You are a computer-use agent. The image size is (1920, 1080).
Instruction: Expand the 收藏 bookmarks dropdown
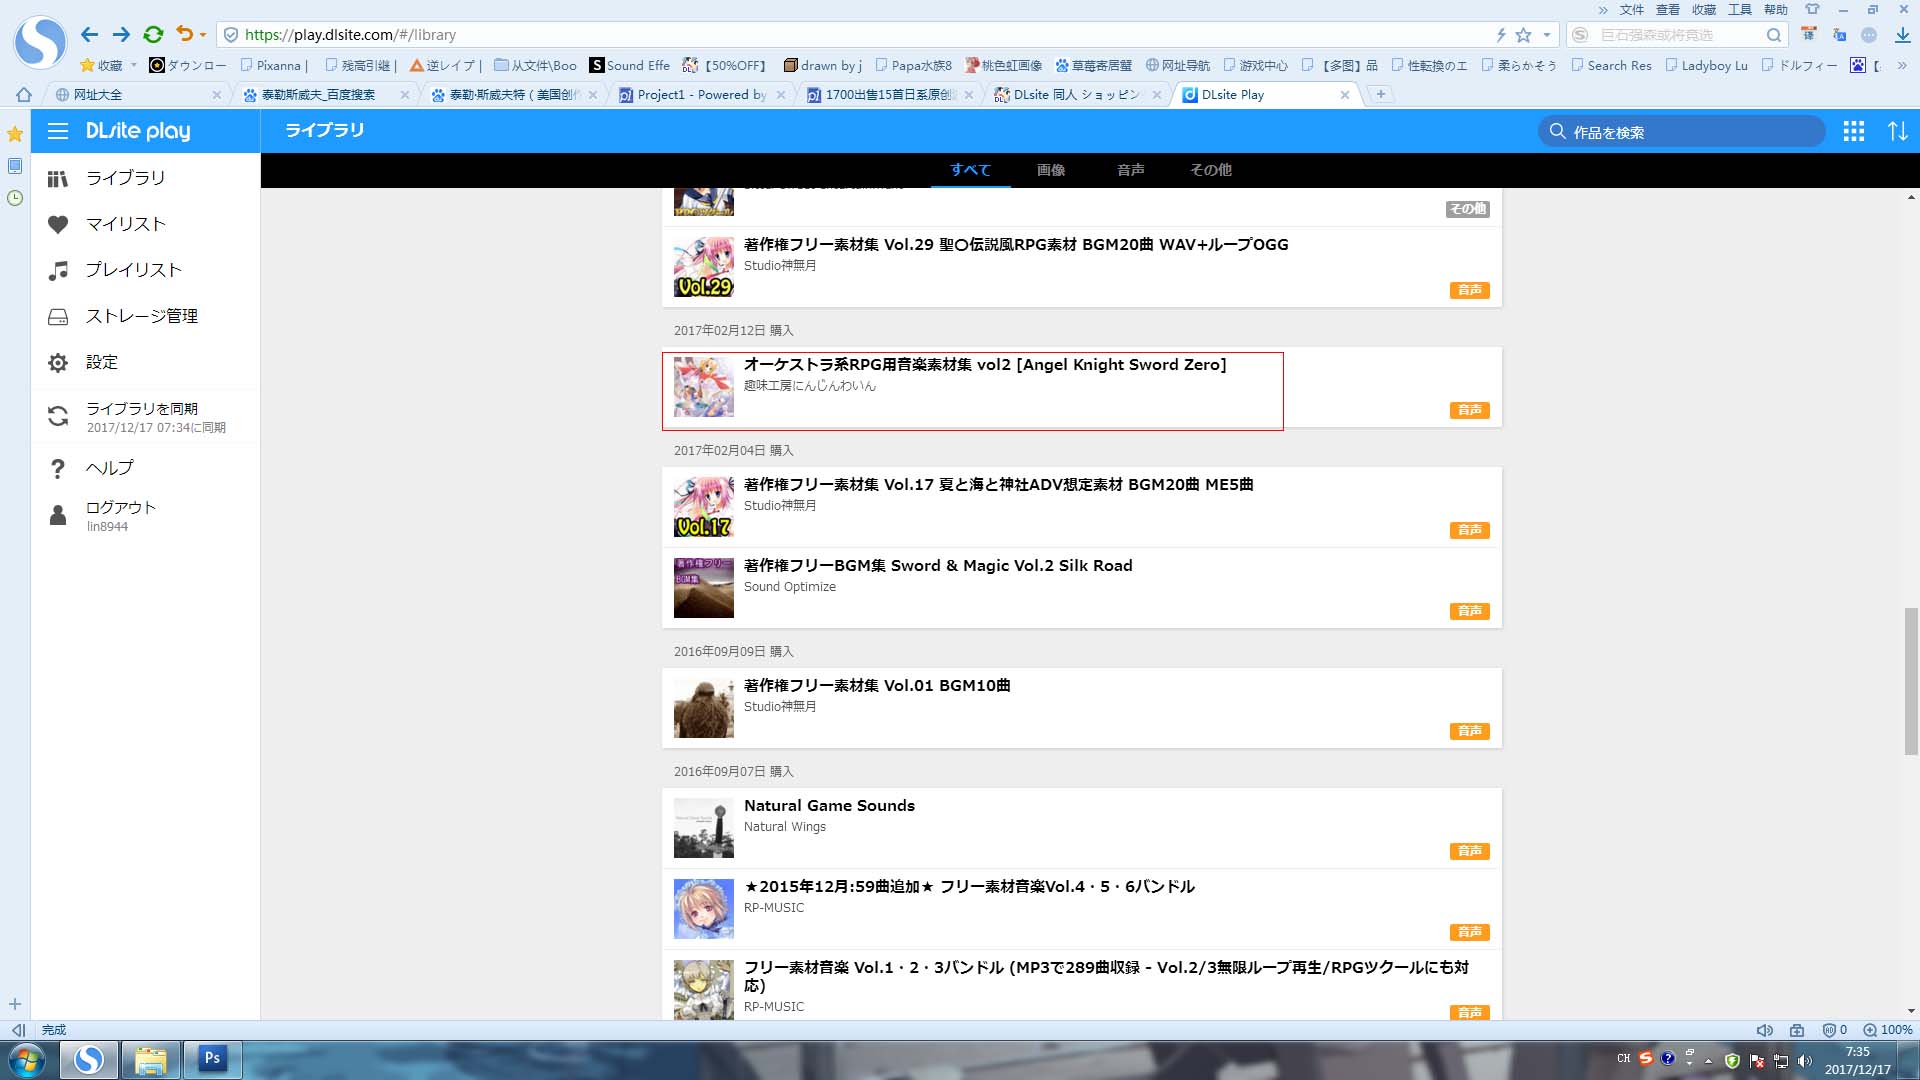tap(134, 65)
